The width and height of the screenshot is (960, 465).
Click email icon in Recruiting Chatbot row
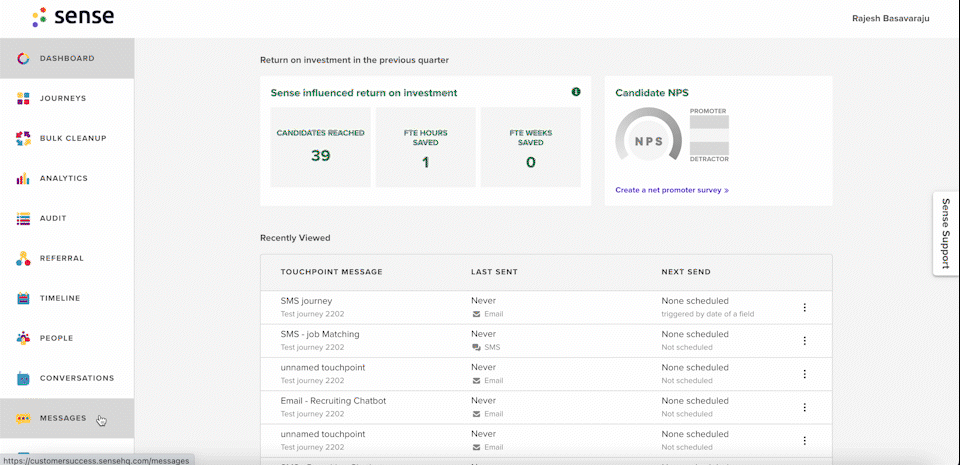476,414
